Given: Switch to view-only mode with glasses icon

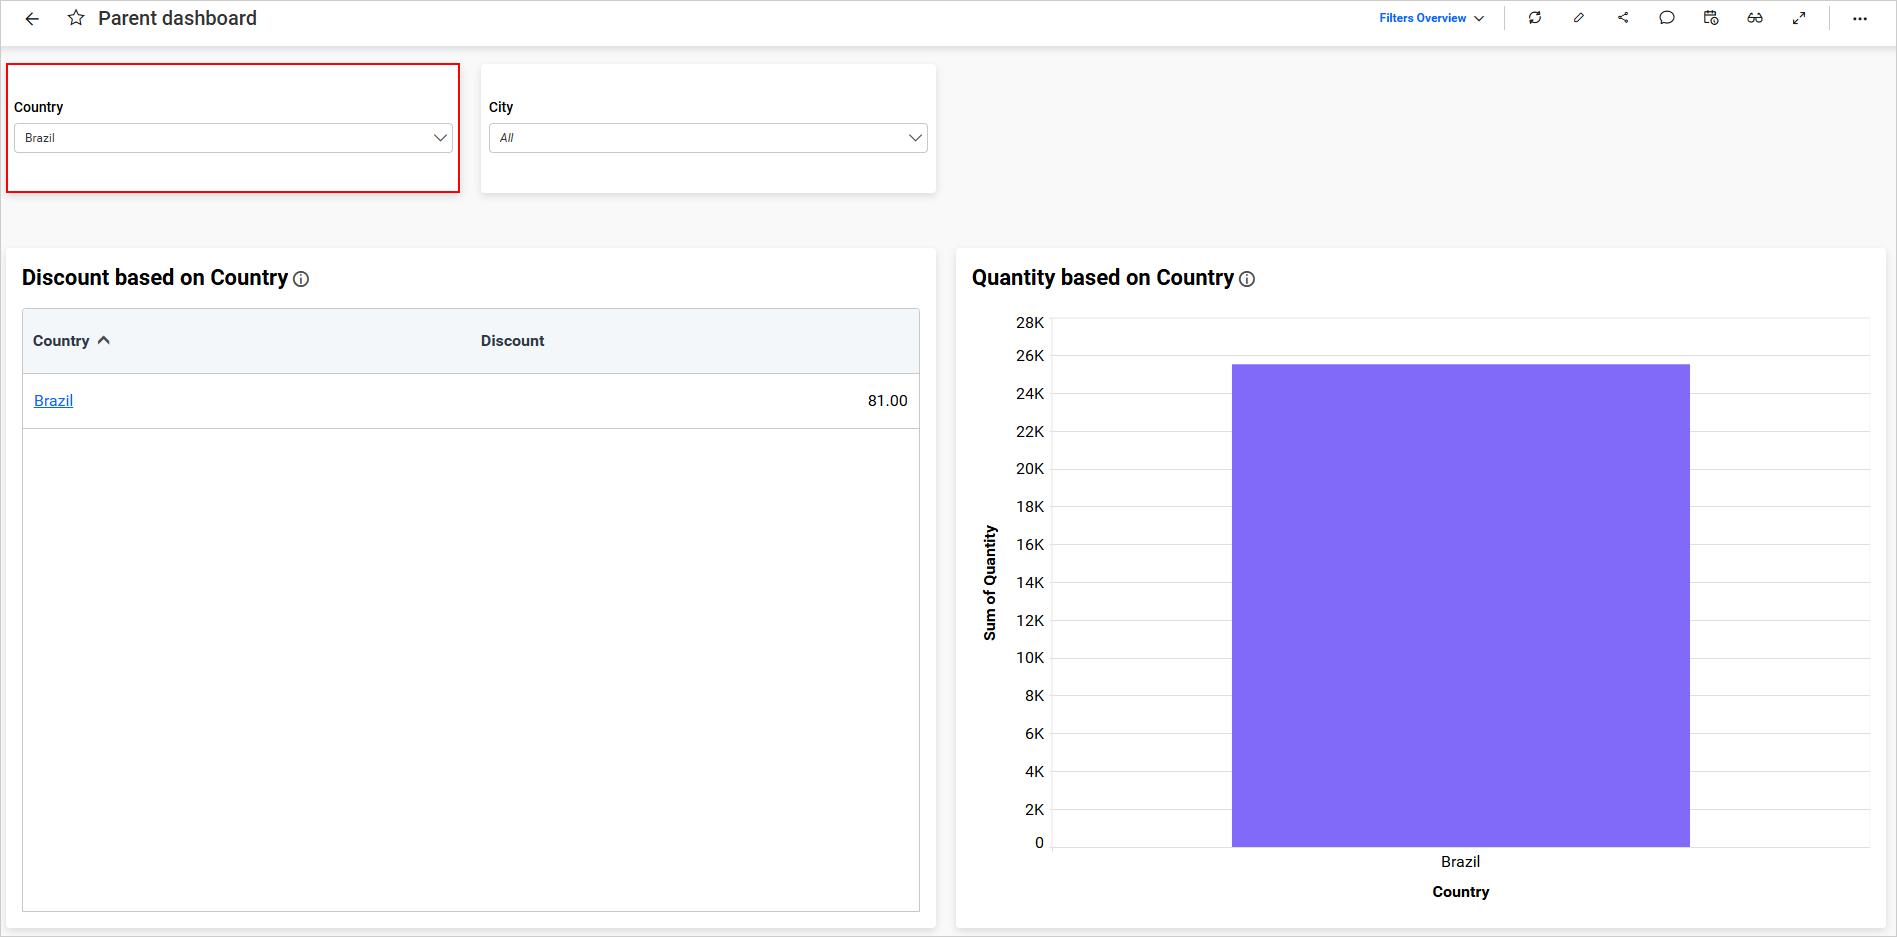Looking at the screenshot, I should click(x=1755, y=17).
